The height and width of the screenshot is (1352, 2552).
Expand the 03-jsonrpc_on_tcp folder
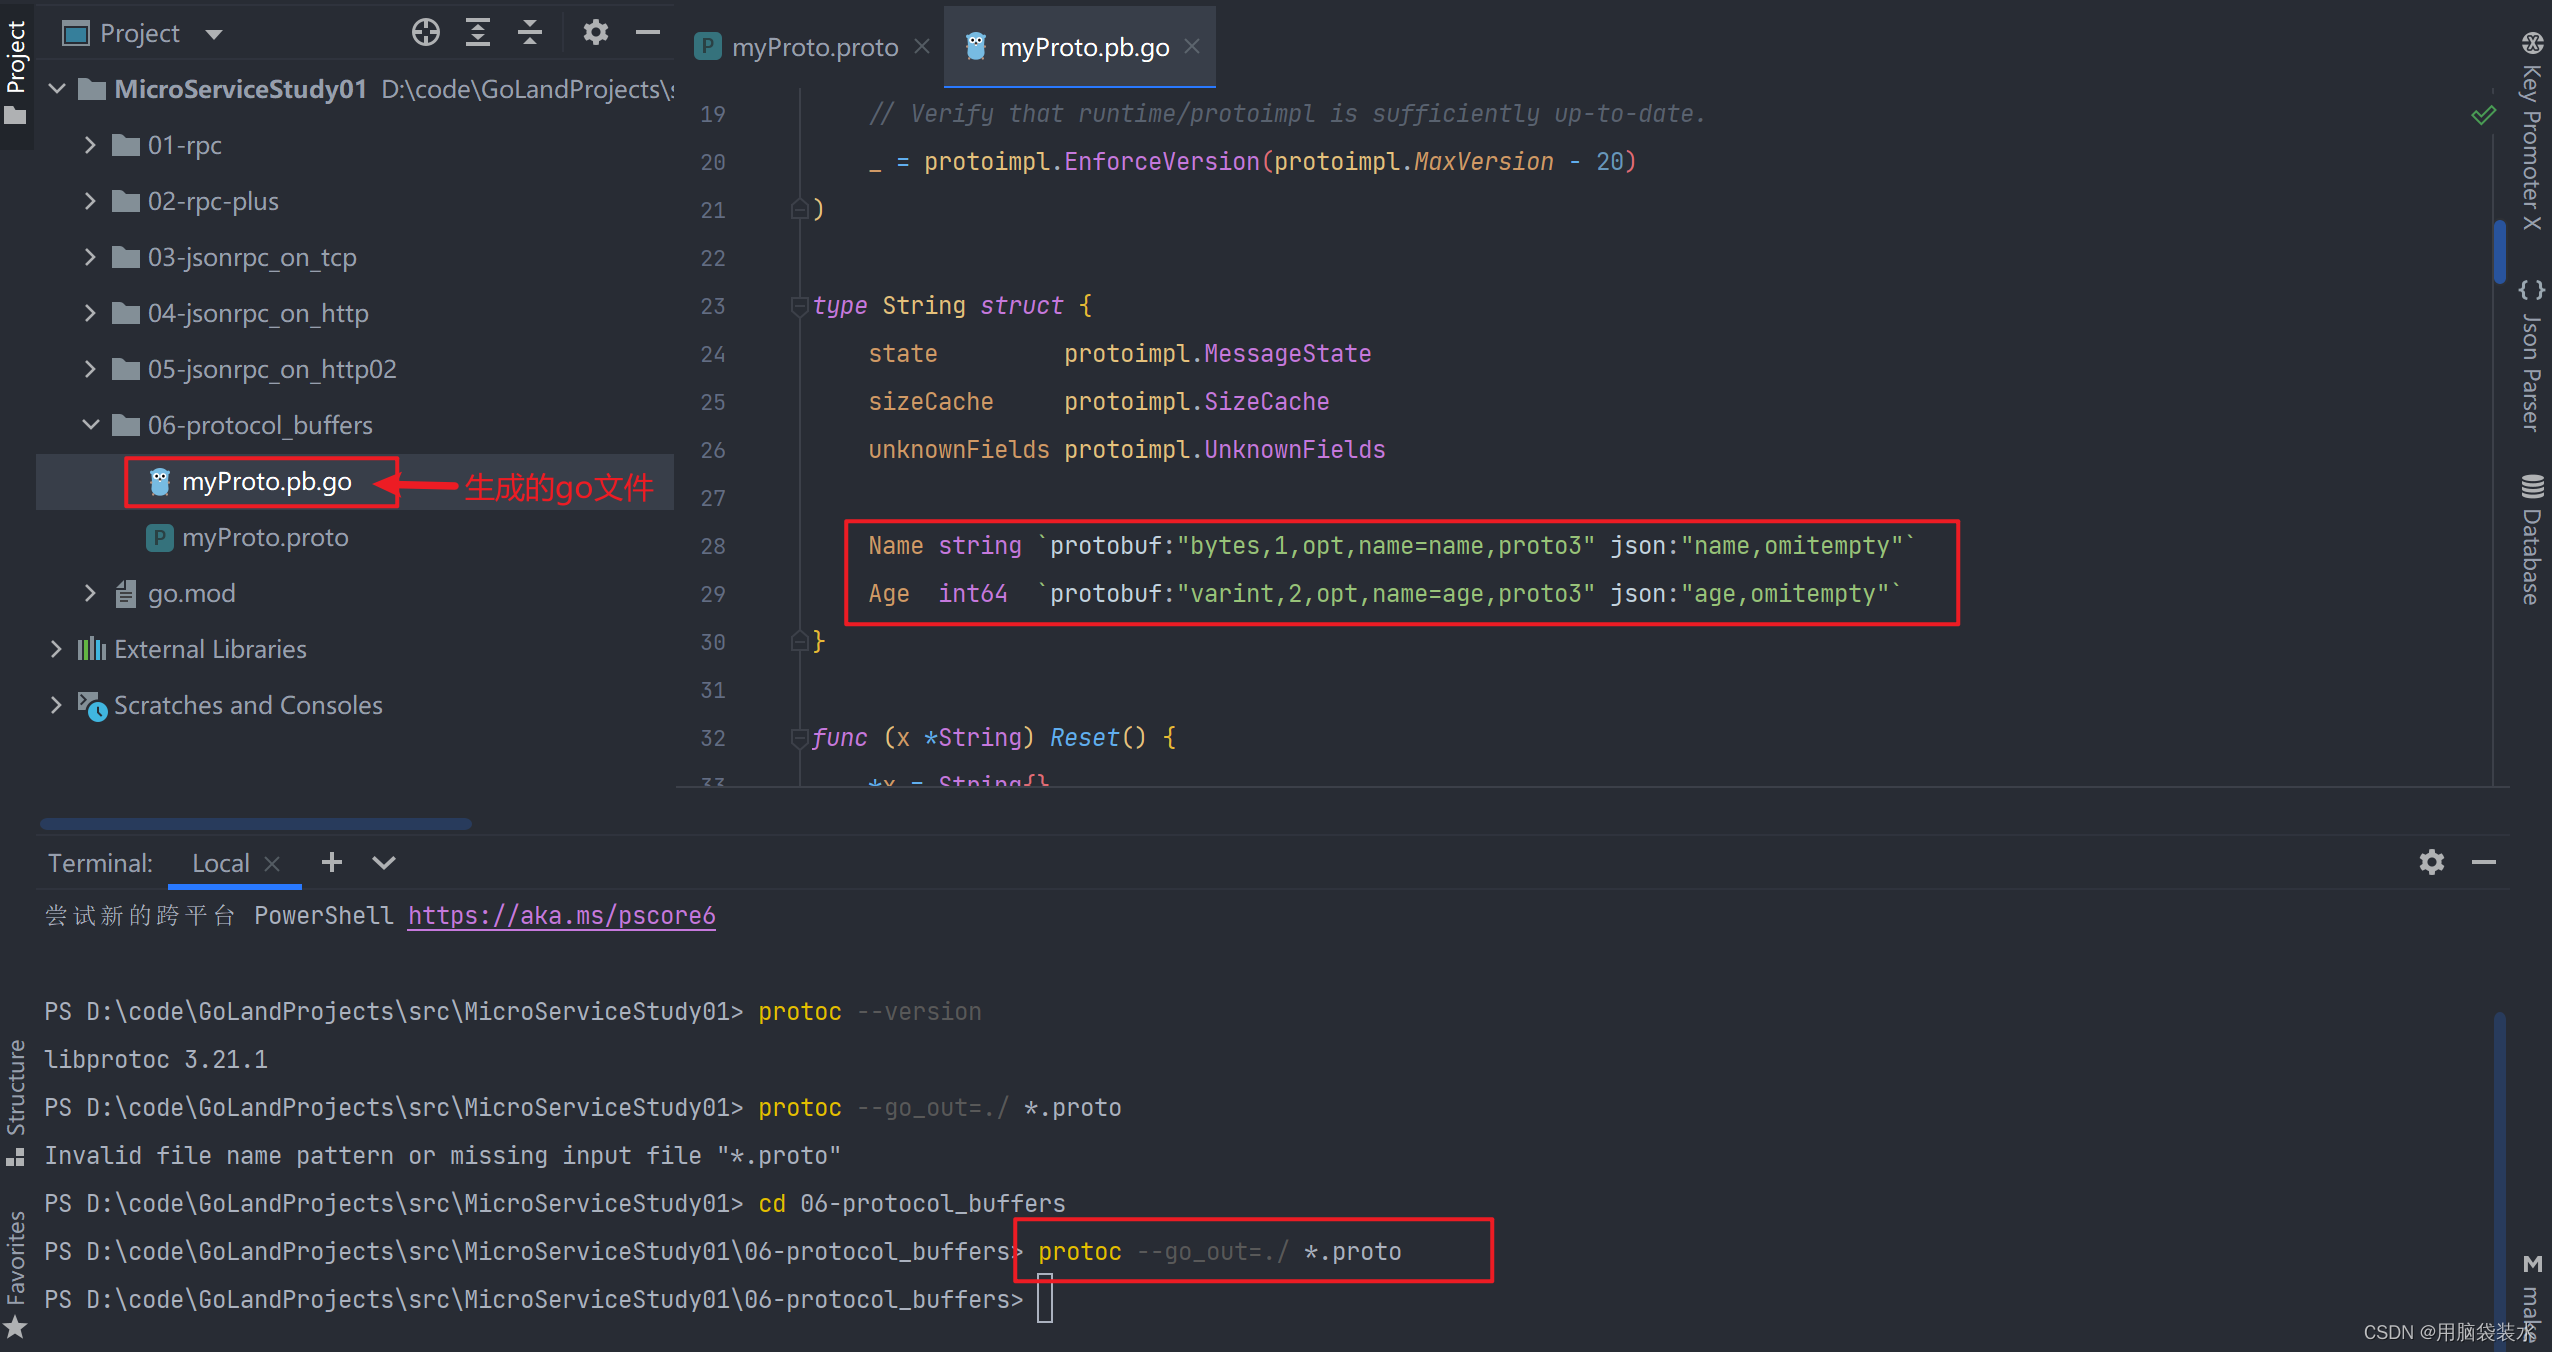[90, 257]
